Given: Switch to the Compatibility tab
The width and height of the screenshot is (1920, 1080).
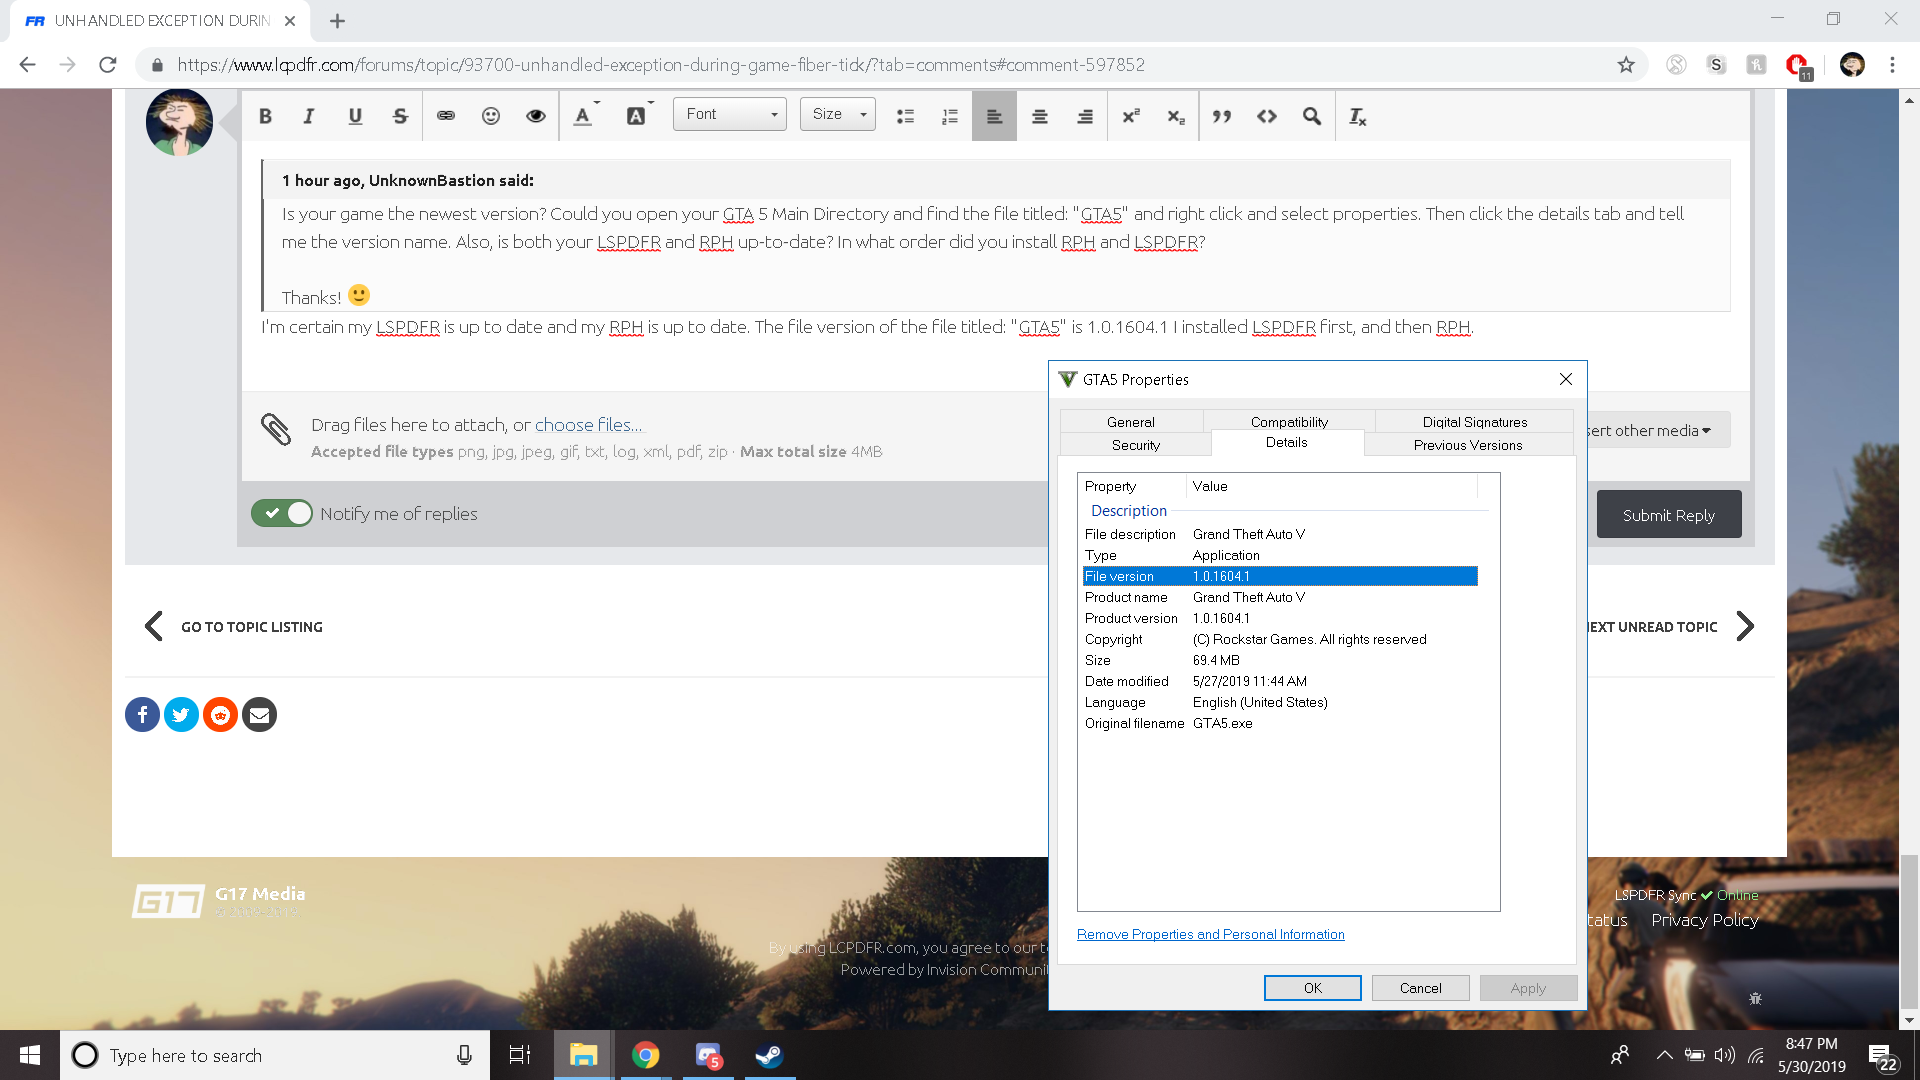Looking at the screenshot, I should tap(1289, 421).
